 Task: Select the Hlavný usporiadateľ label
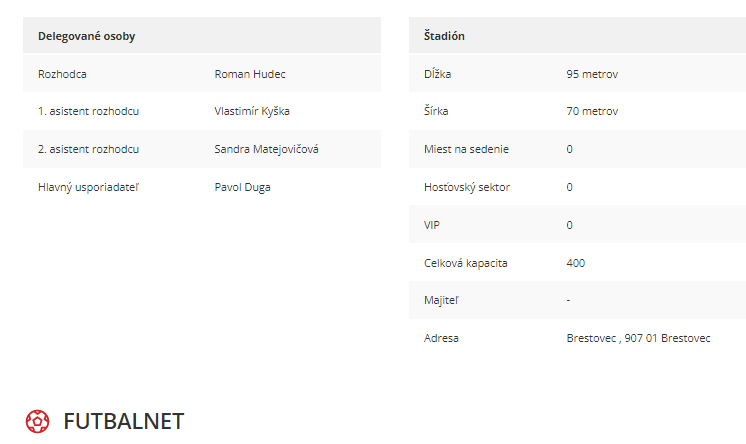88,187
